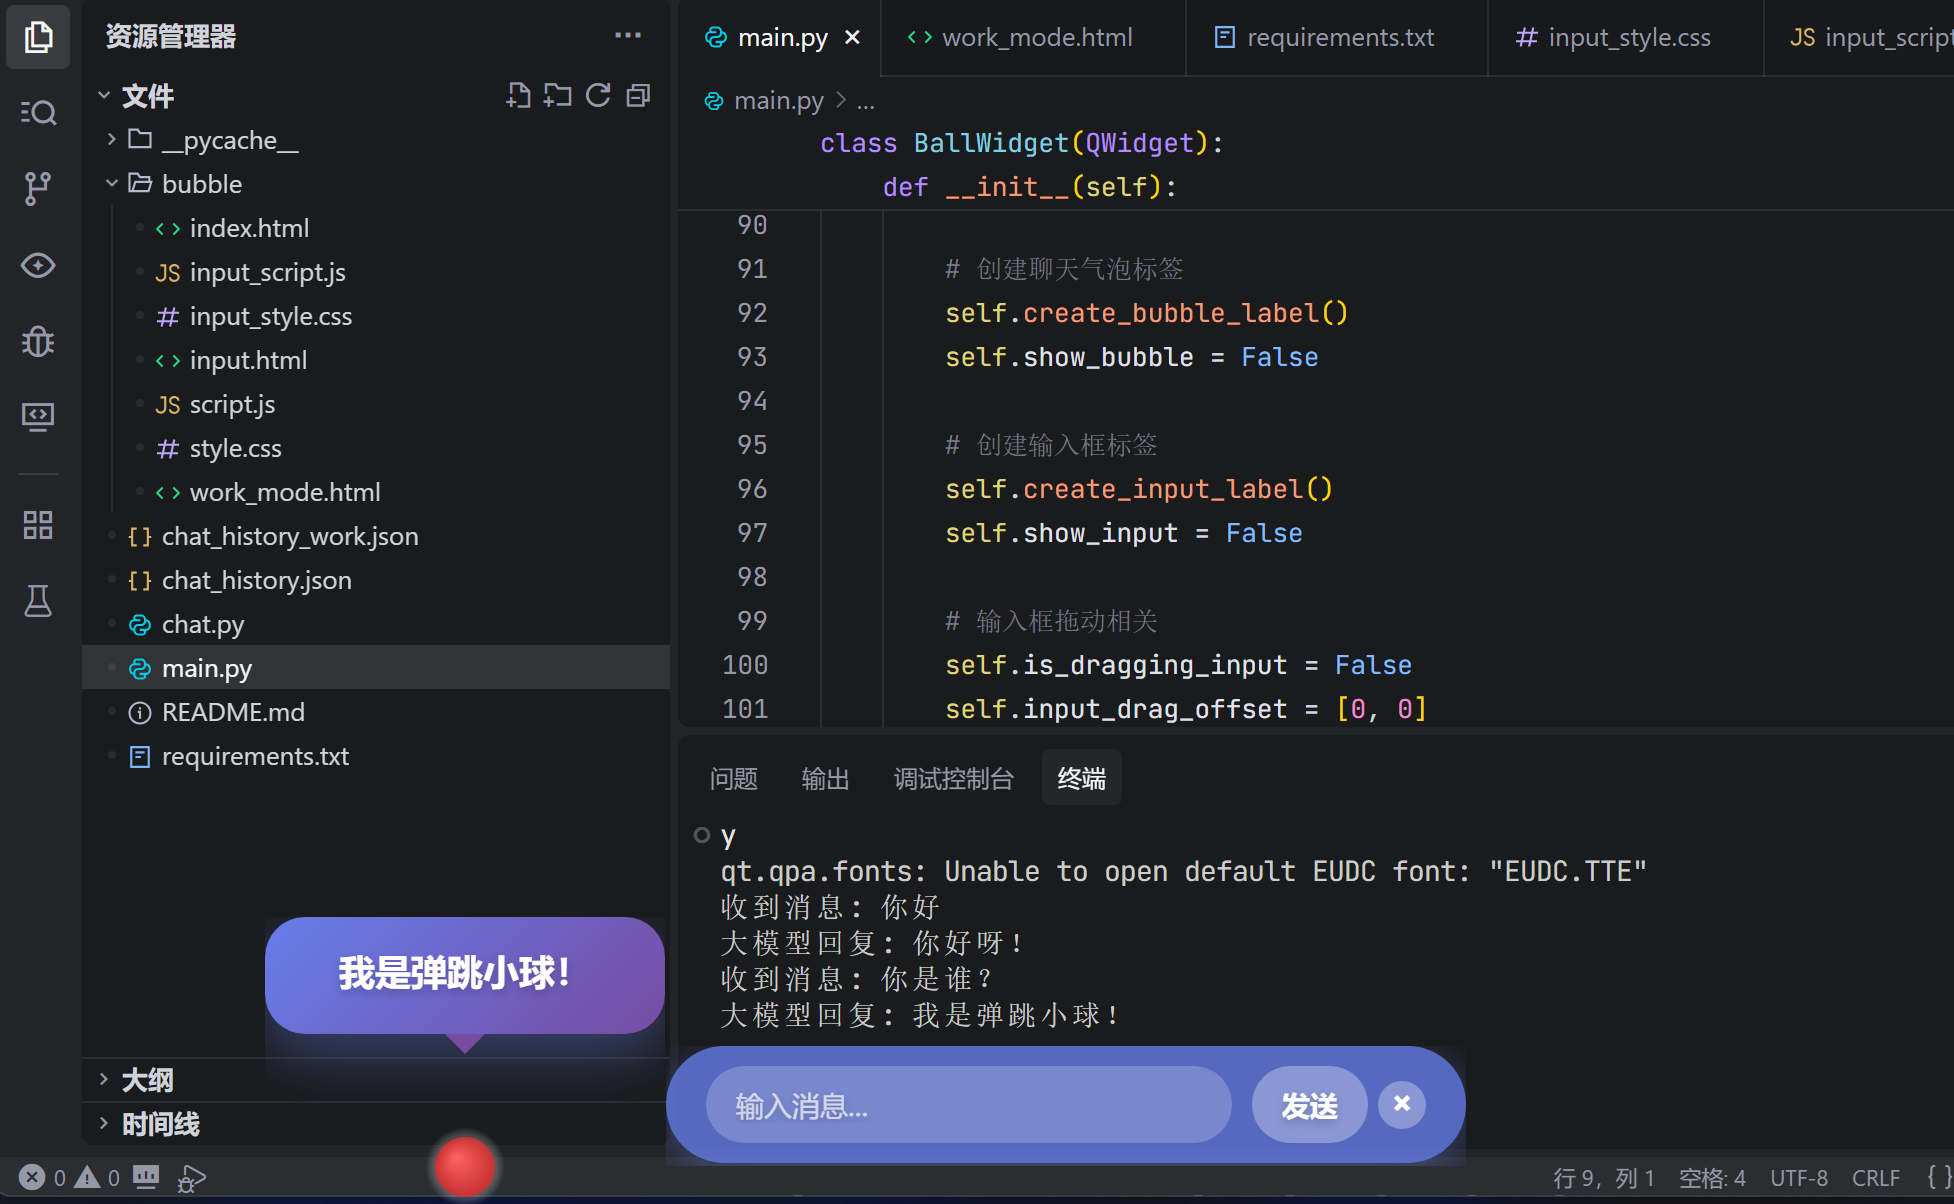Switch to the input_script.js editor tab
This screenshot has width=1954, height=1204.
tap(1860, 37)
